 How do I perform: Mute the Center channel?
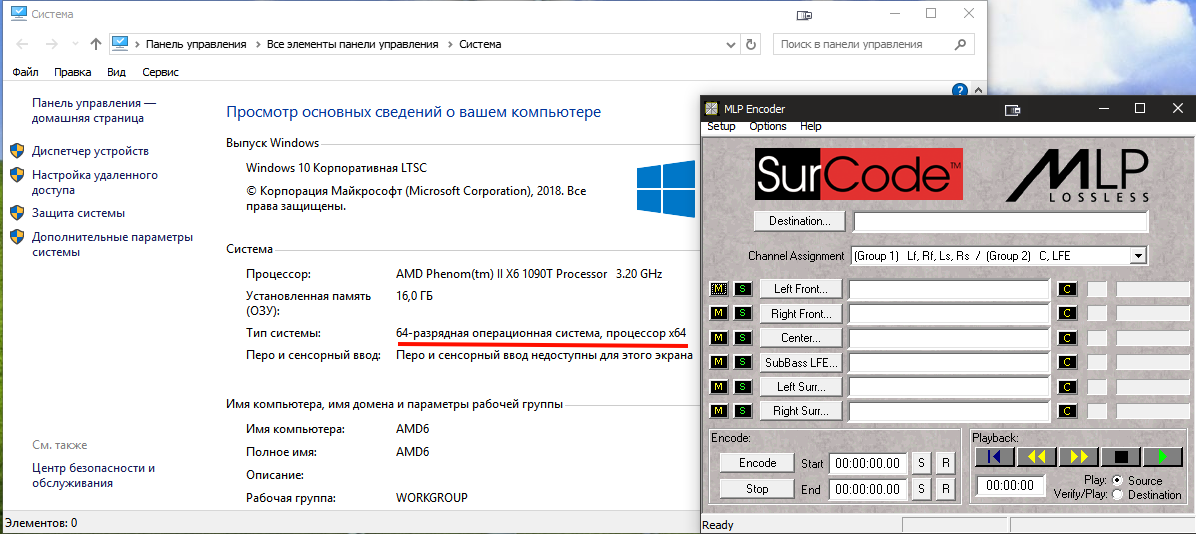point(719,338)
